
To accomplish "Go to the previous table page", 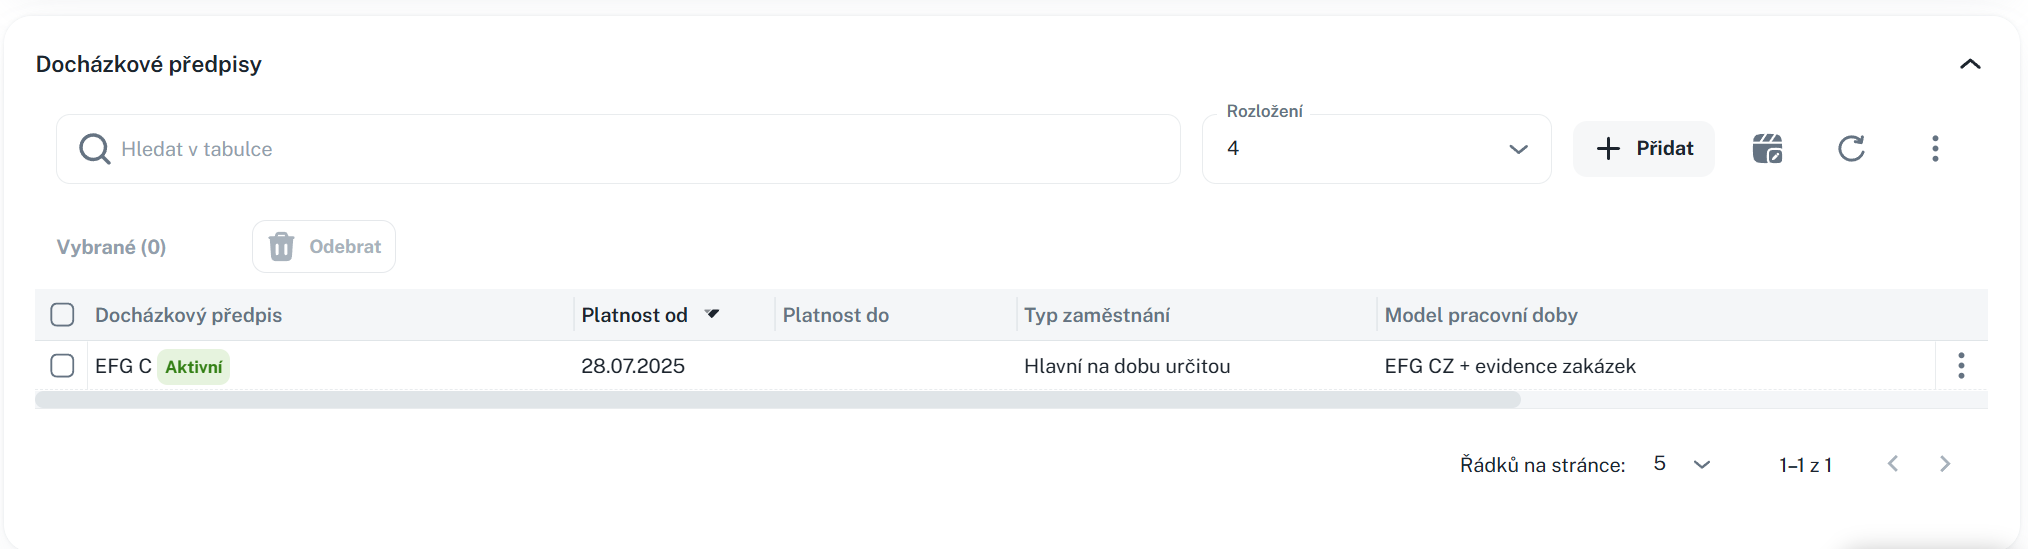I will coord(1892,464).
